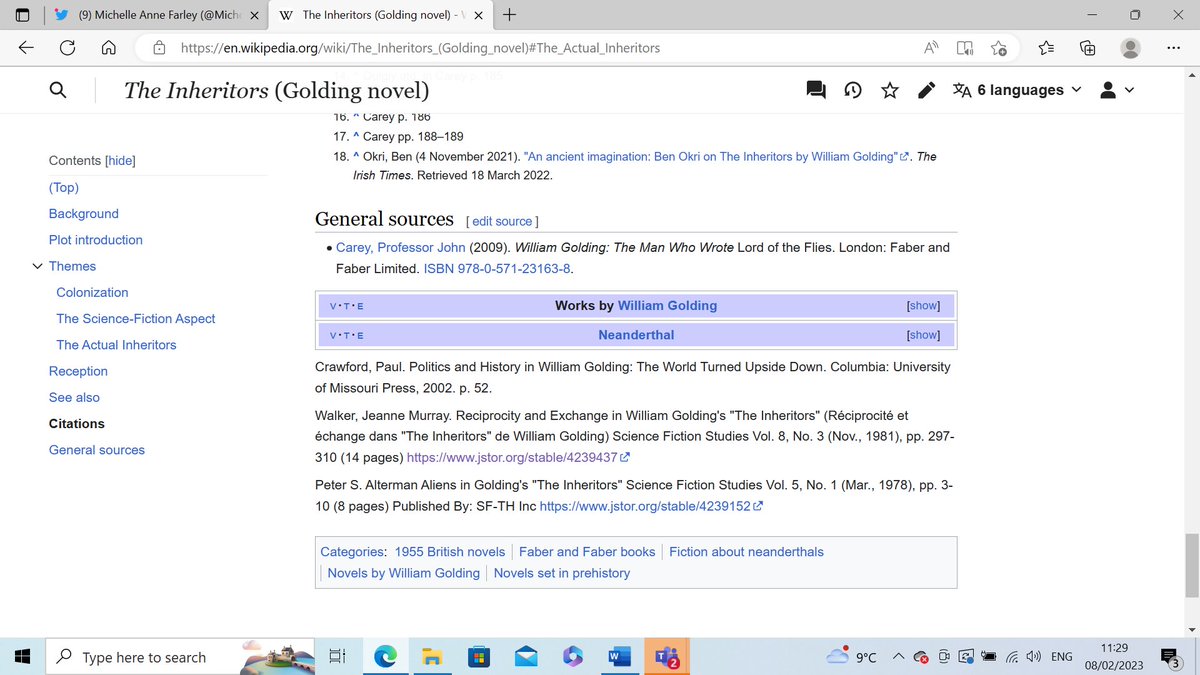Go to See also section in contents
1200x675 pixels.
pyautogui.click(x=74, y=397)
